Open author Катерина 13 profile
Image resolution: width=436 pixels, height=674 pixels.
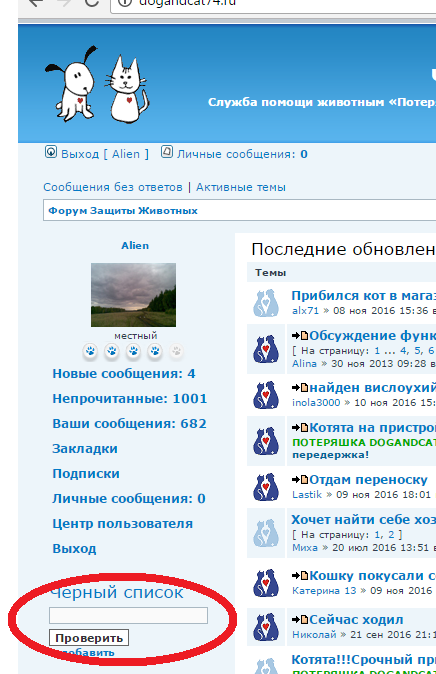pos(325,591)
